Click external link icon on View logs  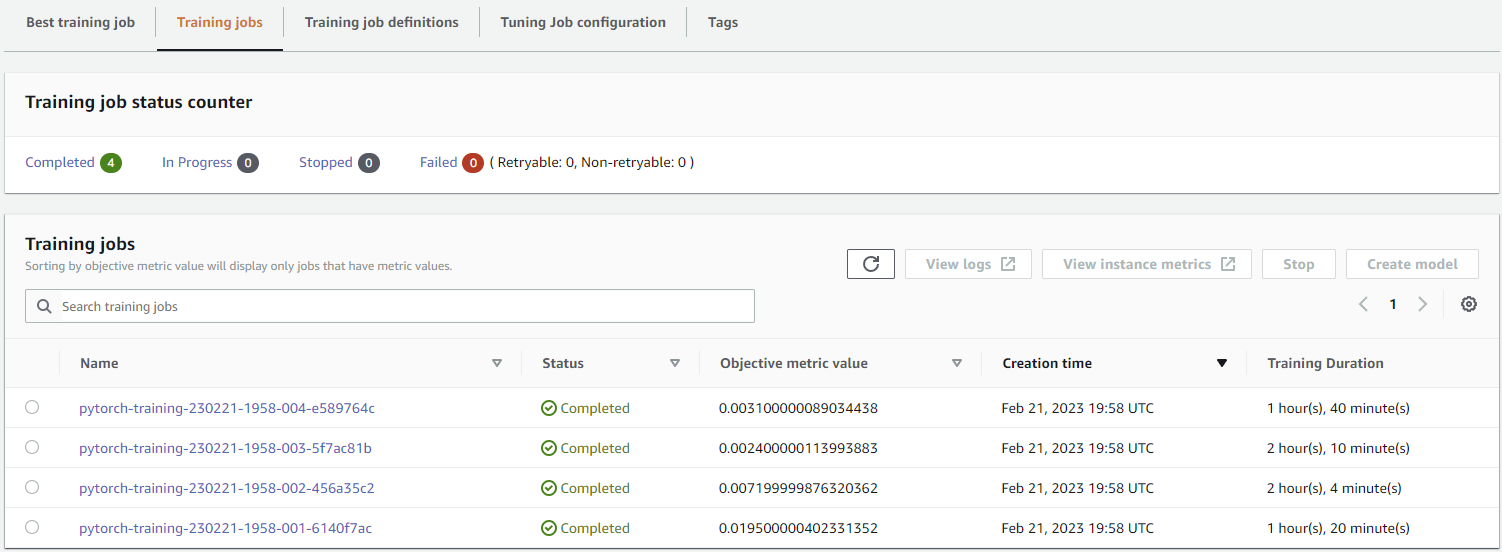tap(1008, 264)
